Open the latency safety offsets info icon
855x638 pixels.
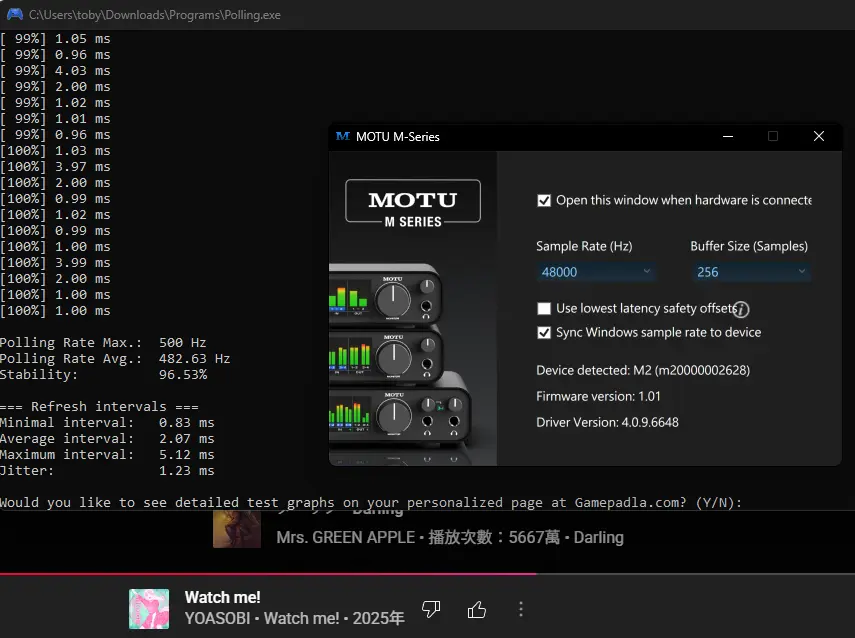[x=741, y=309]
